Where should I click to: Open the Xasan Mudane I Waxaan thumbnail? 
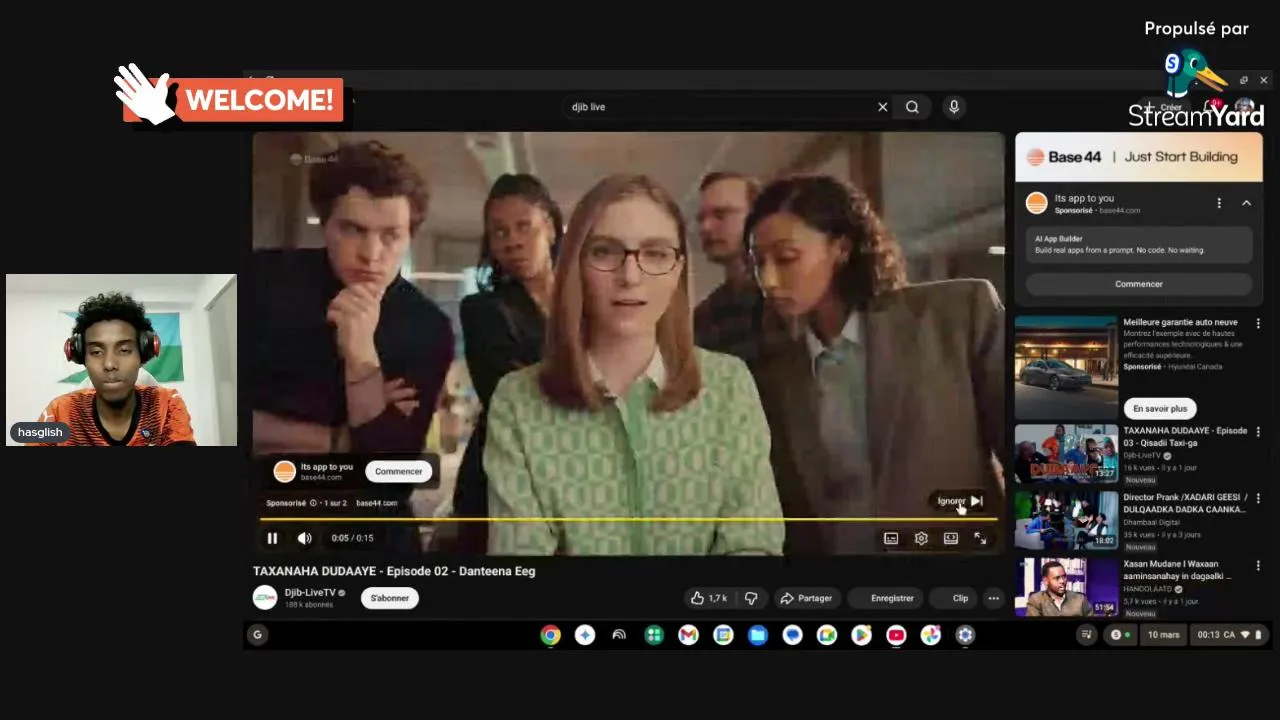[1066, 586]
